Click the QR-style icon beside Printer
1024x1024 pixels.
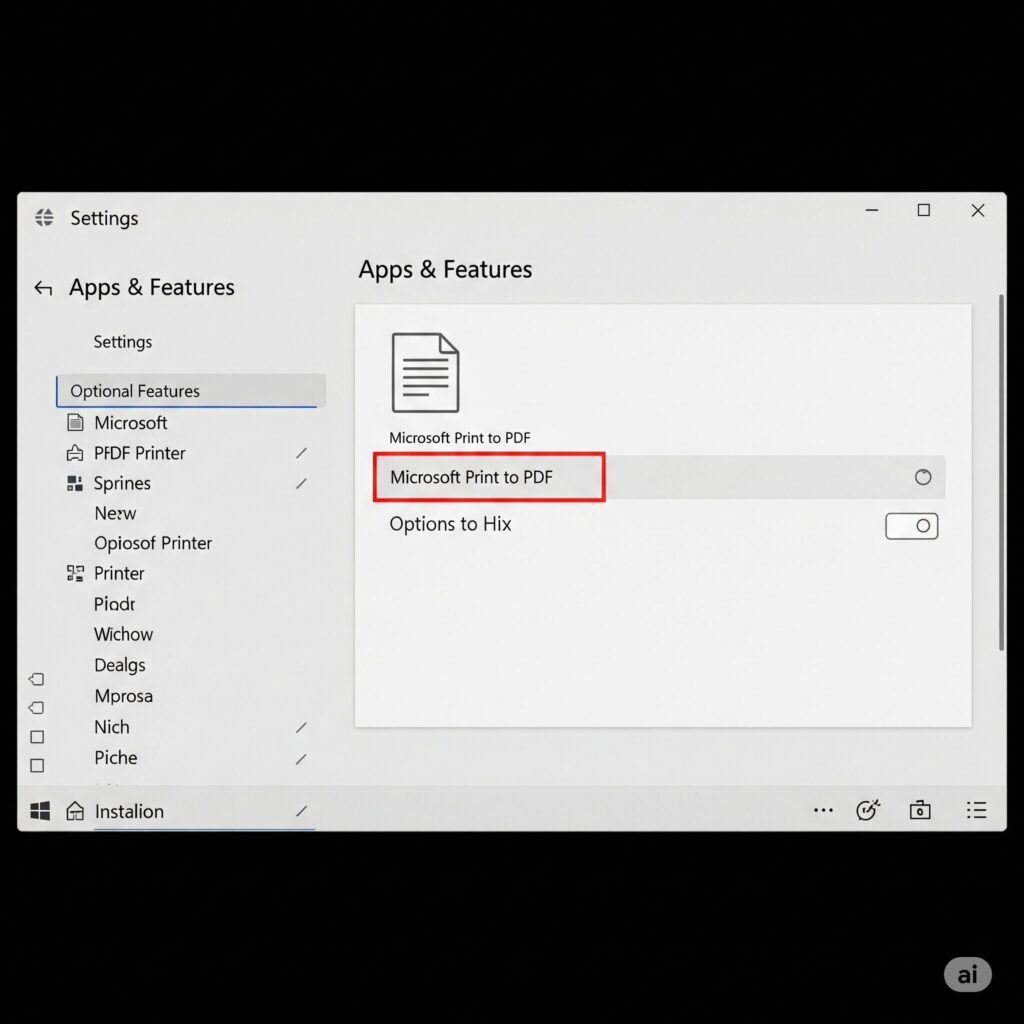[75, 573]
